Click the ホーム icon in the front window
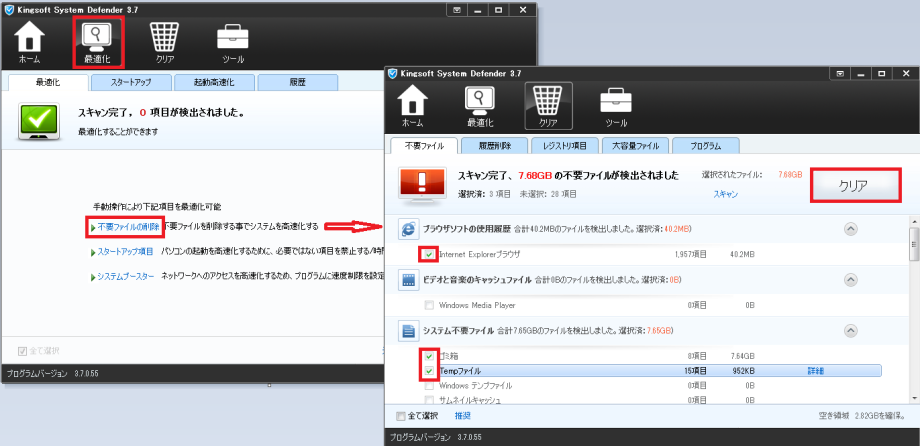Screen dimensions: 920x446 (412, 107)
